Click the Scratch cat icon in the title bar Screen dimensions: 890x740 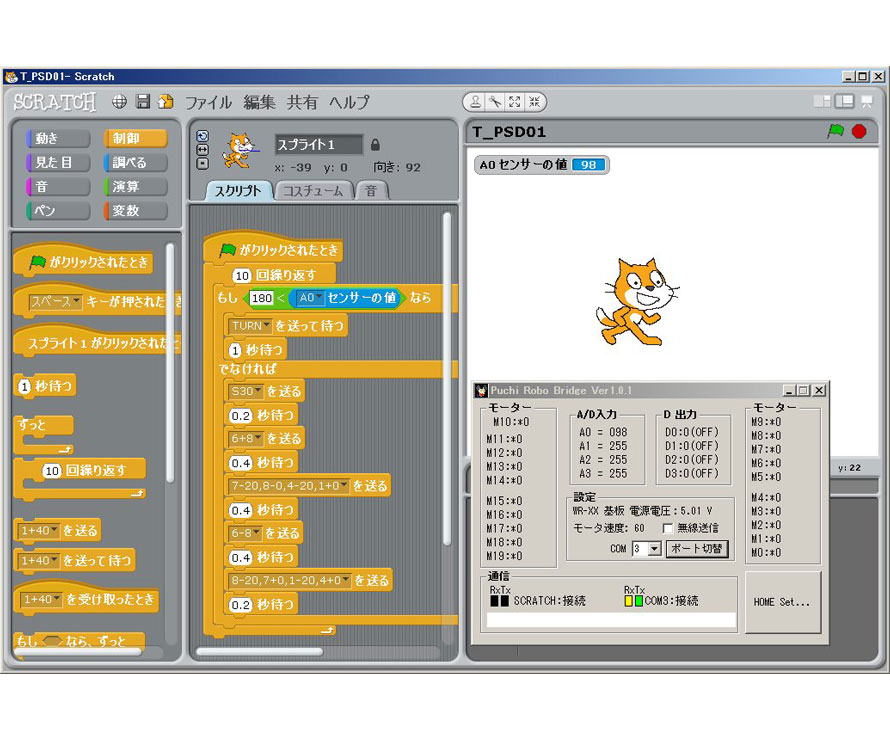(x=11, y=77)
